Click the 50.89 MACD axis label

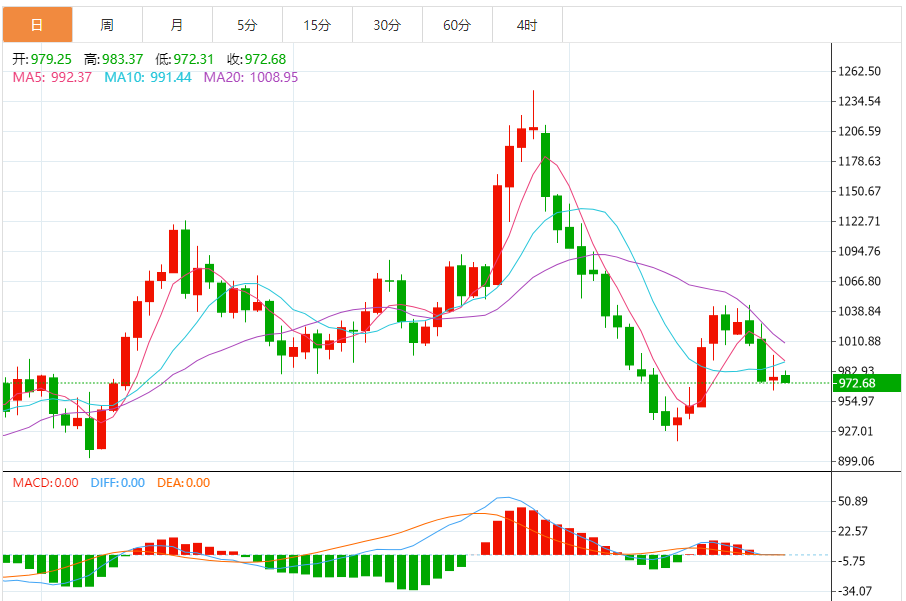pyautogui.click(x=853, y=501)
